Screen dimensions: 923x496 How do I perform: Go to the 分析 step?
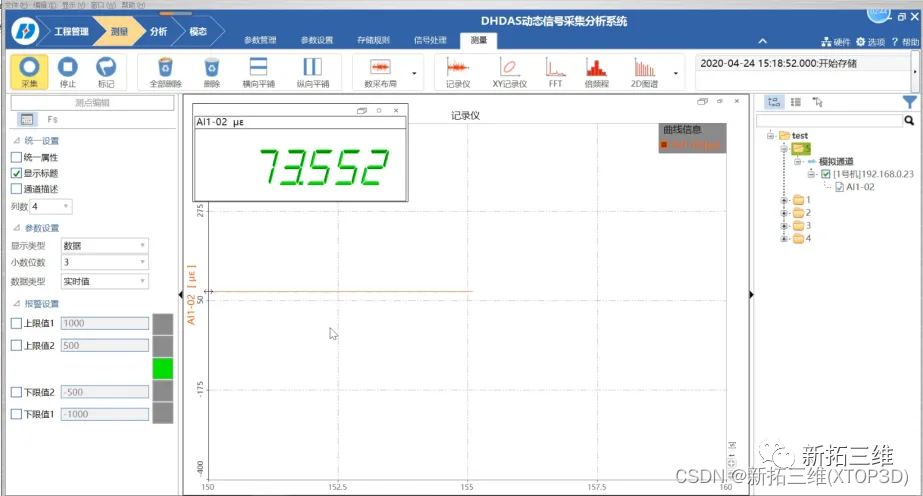pos(158,31)
